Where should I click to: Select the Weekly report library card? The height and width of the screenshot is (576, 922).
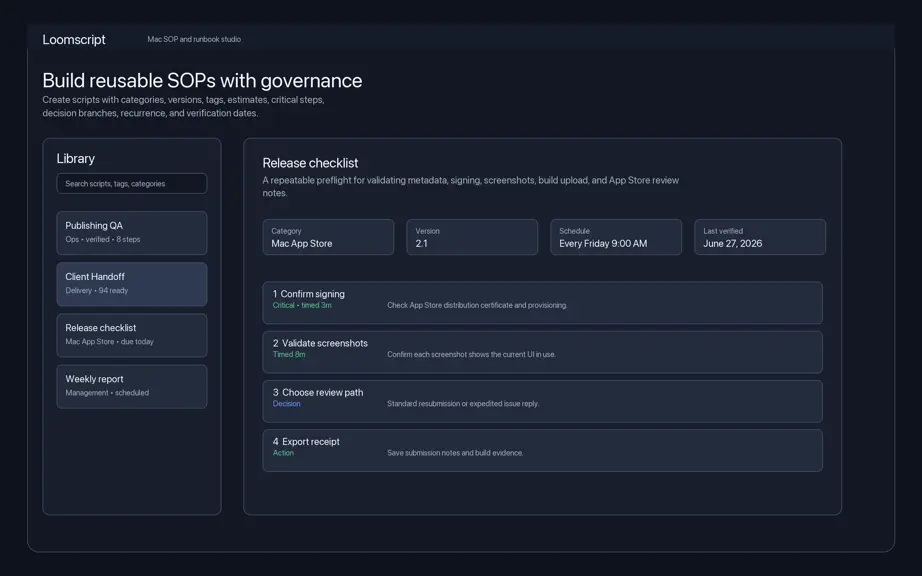(132, 386)
